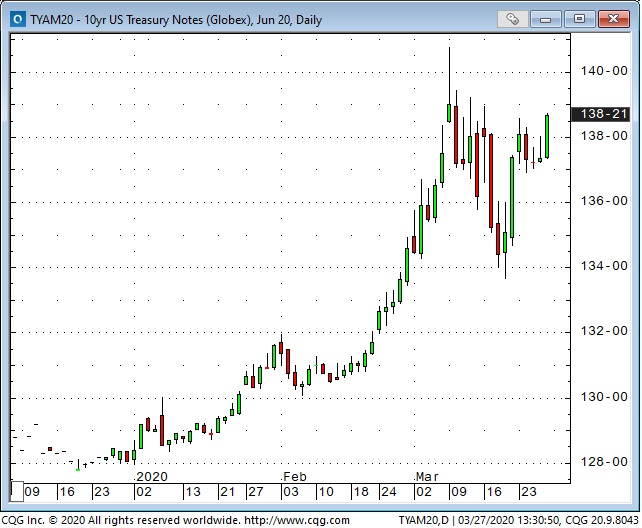Click the 2020 year label on time axis
Image resolution: width=642 pixels, height=528 pixels.
151,477
